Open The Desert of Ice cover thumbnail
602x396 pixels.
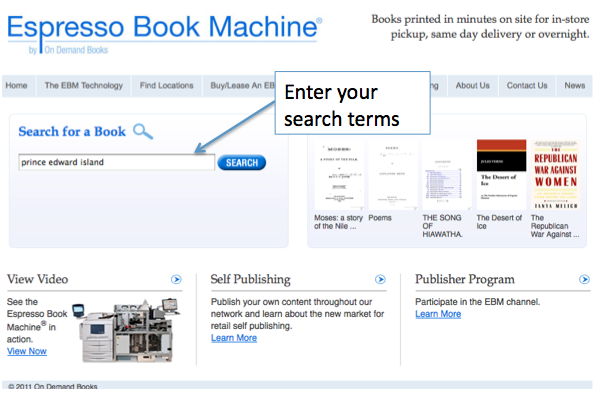(501, 175)
